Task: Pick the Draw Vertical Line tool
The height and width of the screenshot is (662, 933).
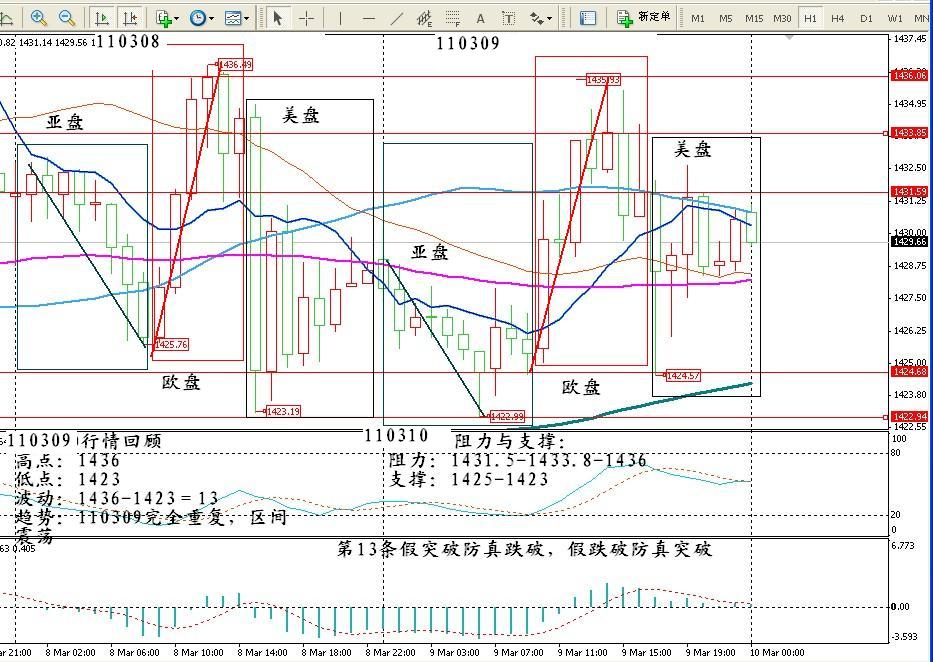Action: click(340, 18)
